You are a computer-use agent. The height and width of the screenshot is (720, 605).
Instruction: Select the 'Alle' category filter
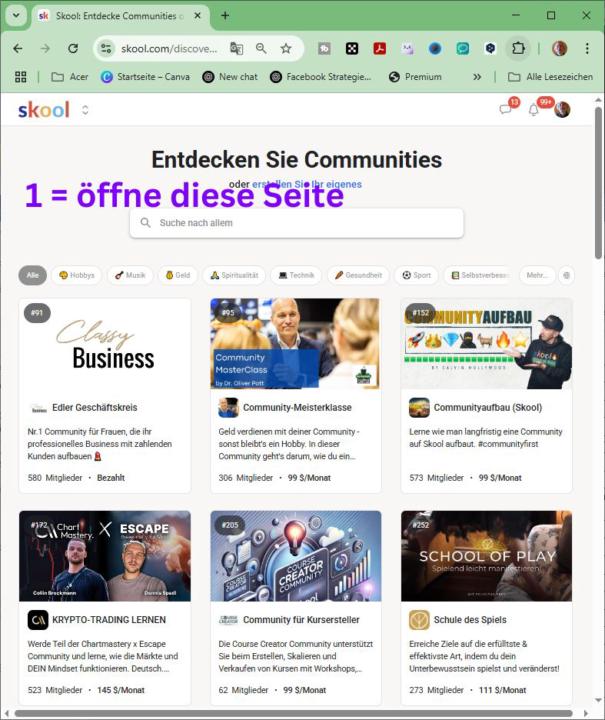coord(33,275)
